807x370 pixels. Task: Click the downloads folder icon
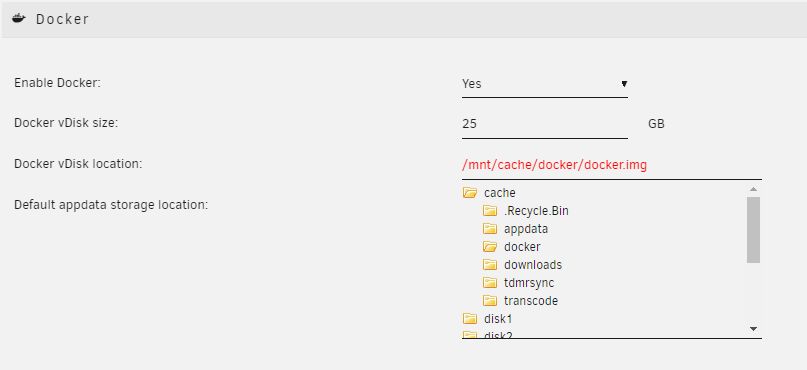pos(489,265)
